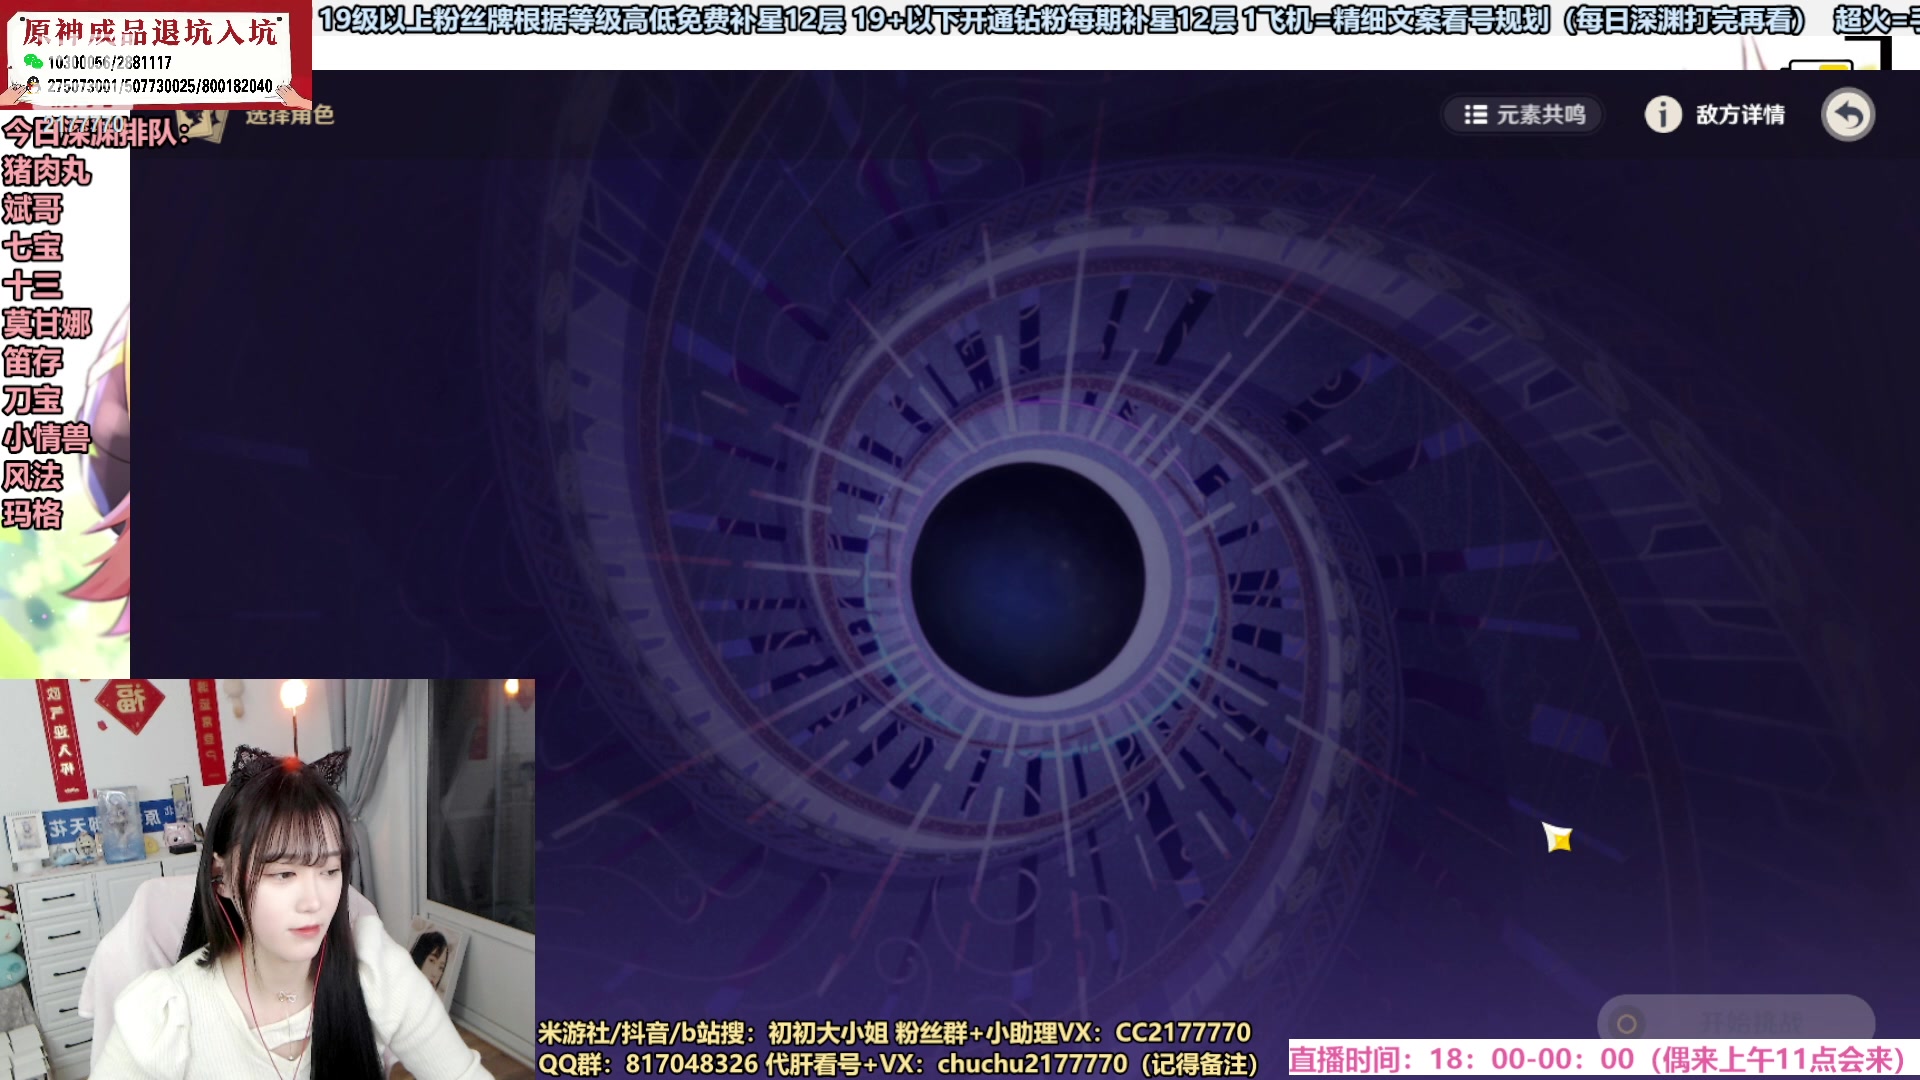Click queue name 小情兽
Viewport: 1920px width, 1080px height.
[47, 438]
